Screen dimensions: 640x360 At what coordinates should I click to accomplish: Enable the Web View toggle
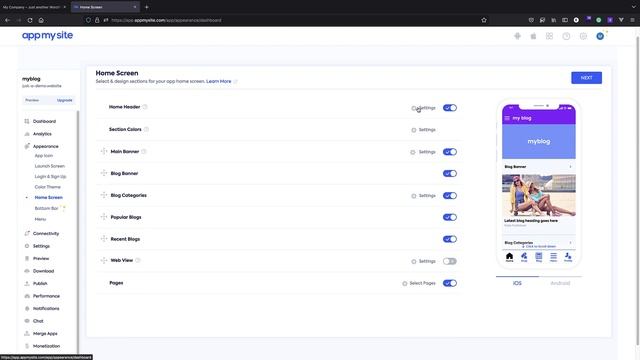449,261
